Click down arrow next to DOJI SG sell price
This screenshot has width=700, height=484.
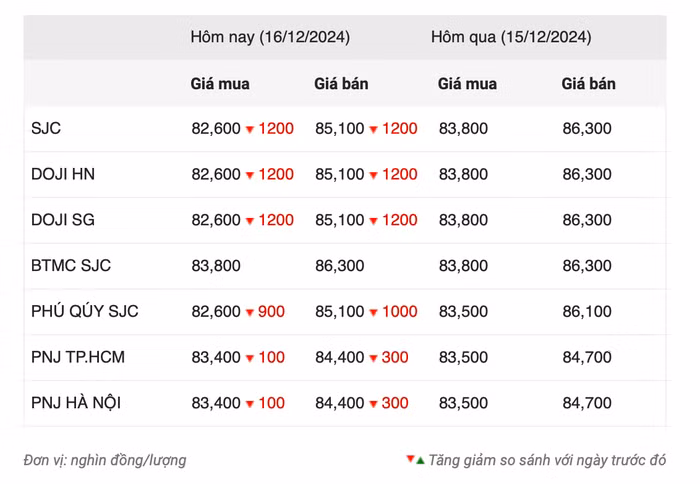pos(374,221)
